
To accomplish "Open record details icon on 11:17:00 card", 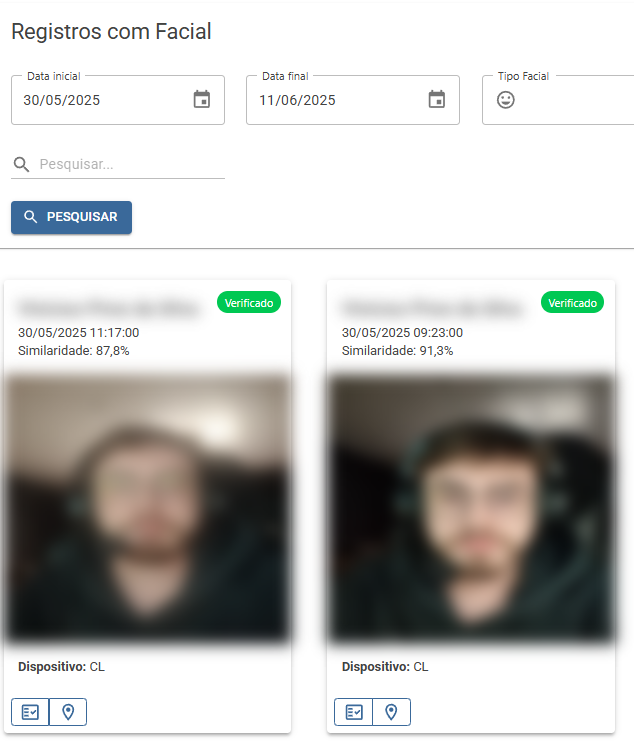I will click(30, 712).
